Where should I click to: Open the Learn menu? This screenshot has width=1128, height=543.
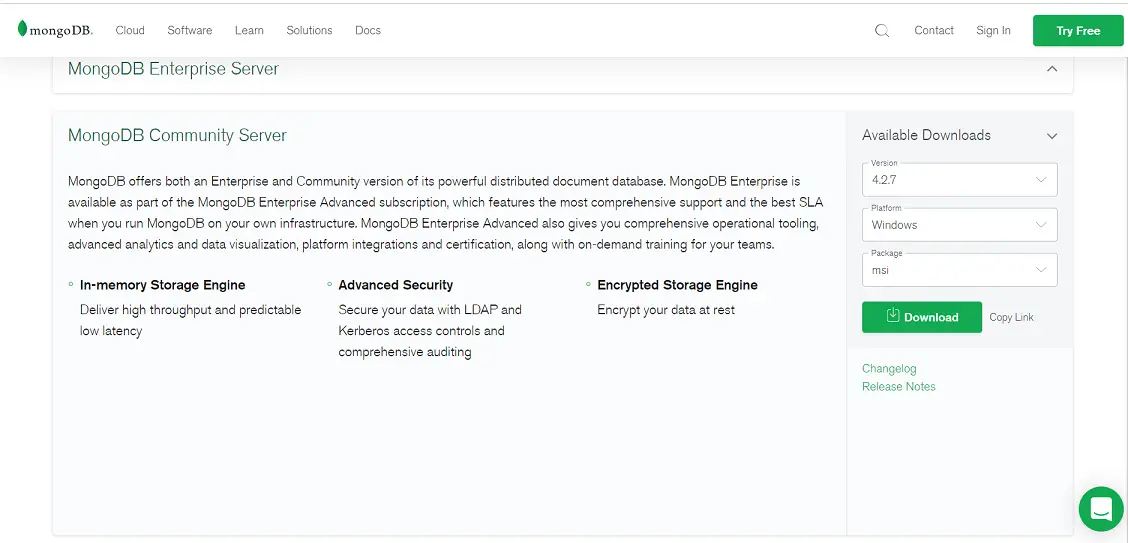pos(249,30)
